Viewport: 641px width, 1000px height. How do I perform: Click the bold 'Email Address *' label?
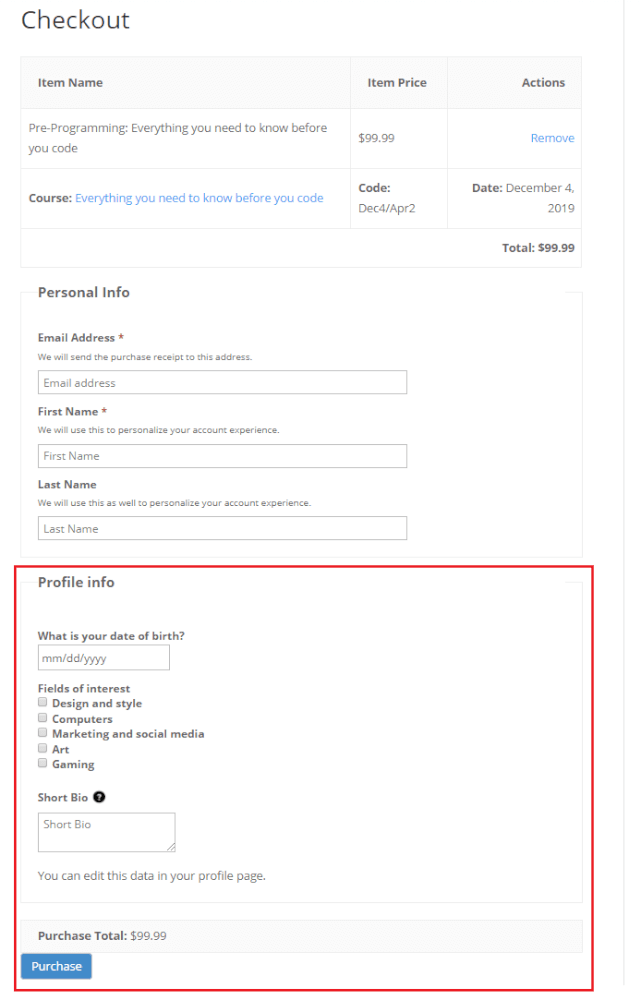click(x=80, y=338)
